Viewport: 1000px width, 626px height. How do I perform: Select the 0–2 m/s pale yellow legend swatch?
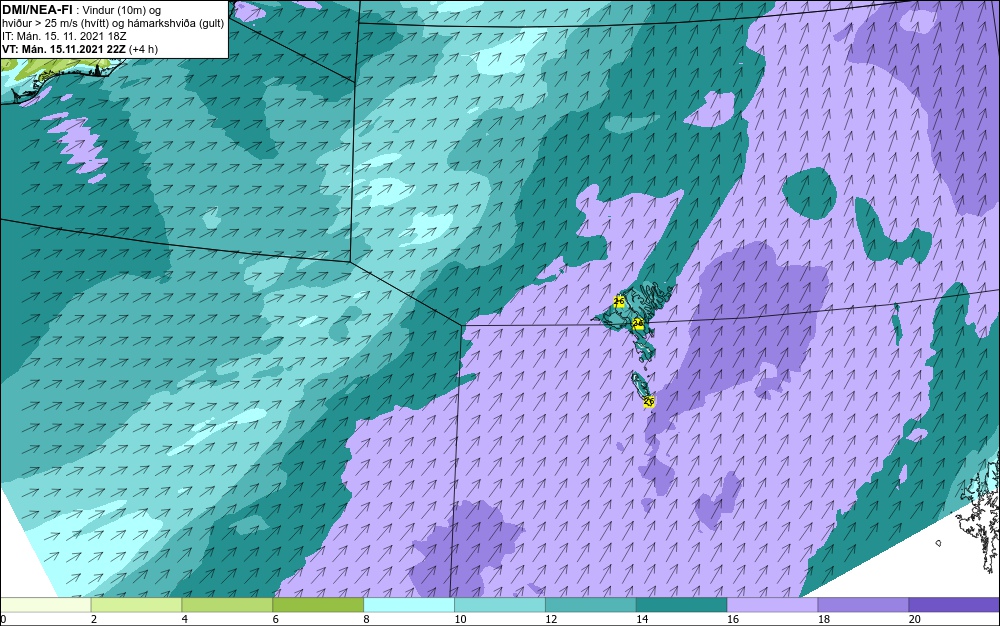click(46, 605)
